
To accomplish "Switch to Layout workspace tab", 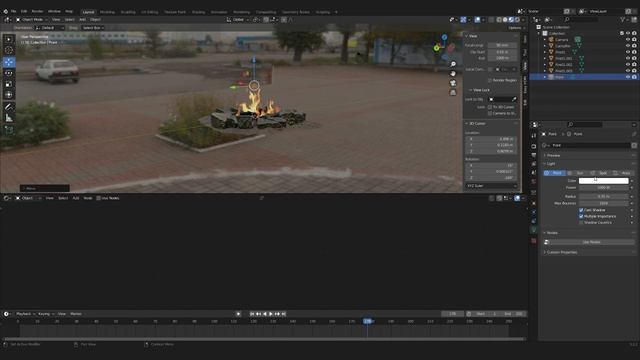I will click(x=88, y=12).
